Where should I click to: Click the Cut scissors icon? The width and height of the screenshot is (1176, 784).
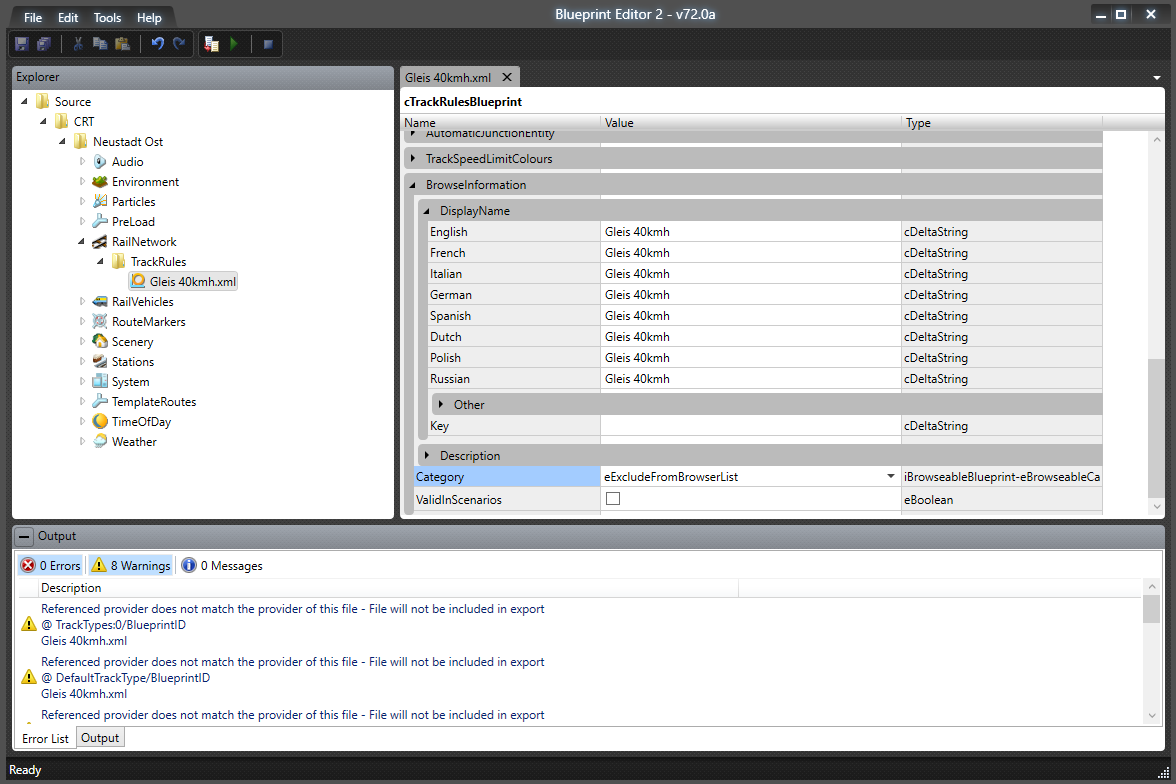coord(77,44)
